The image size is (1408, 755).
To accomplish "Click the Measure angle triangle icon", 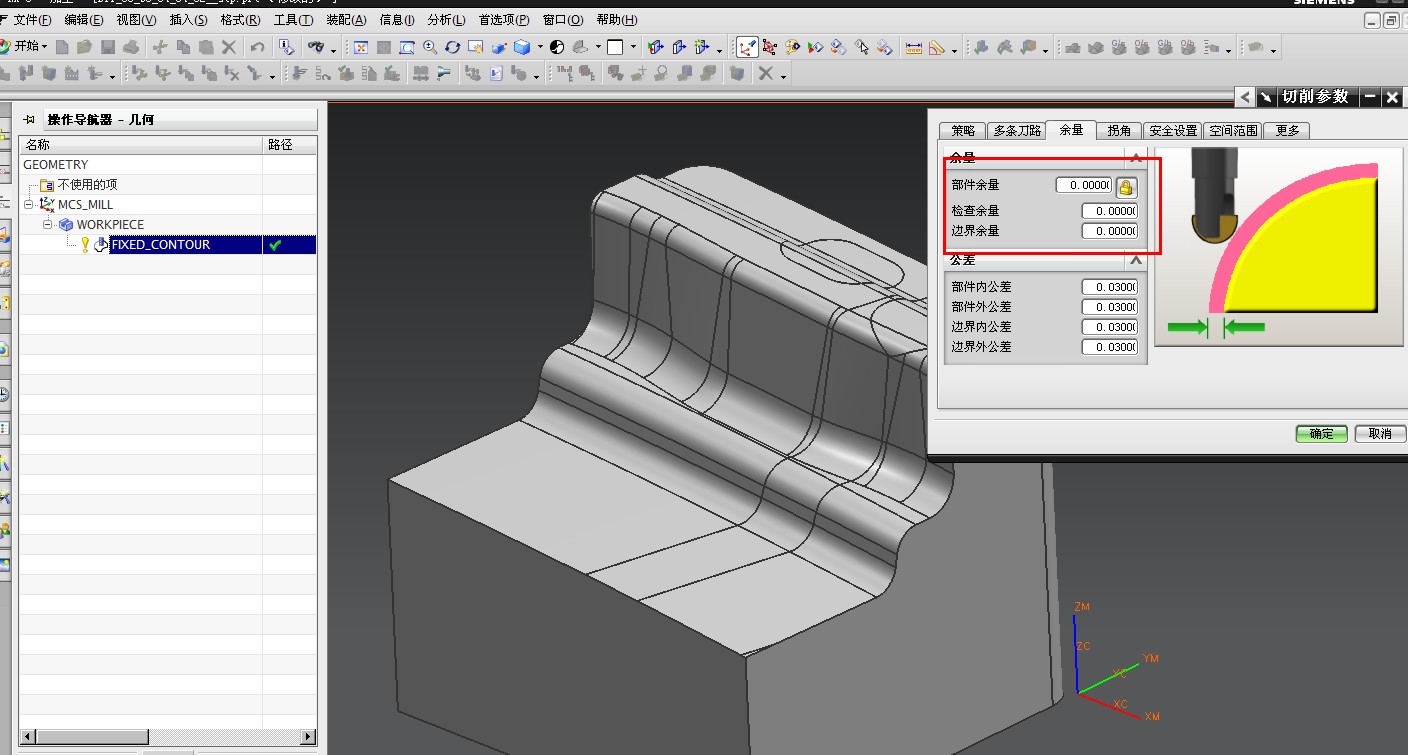I will tap(937, 48).
